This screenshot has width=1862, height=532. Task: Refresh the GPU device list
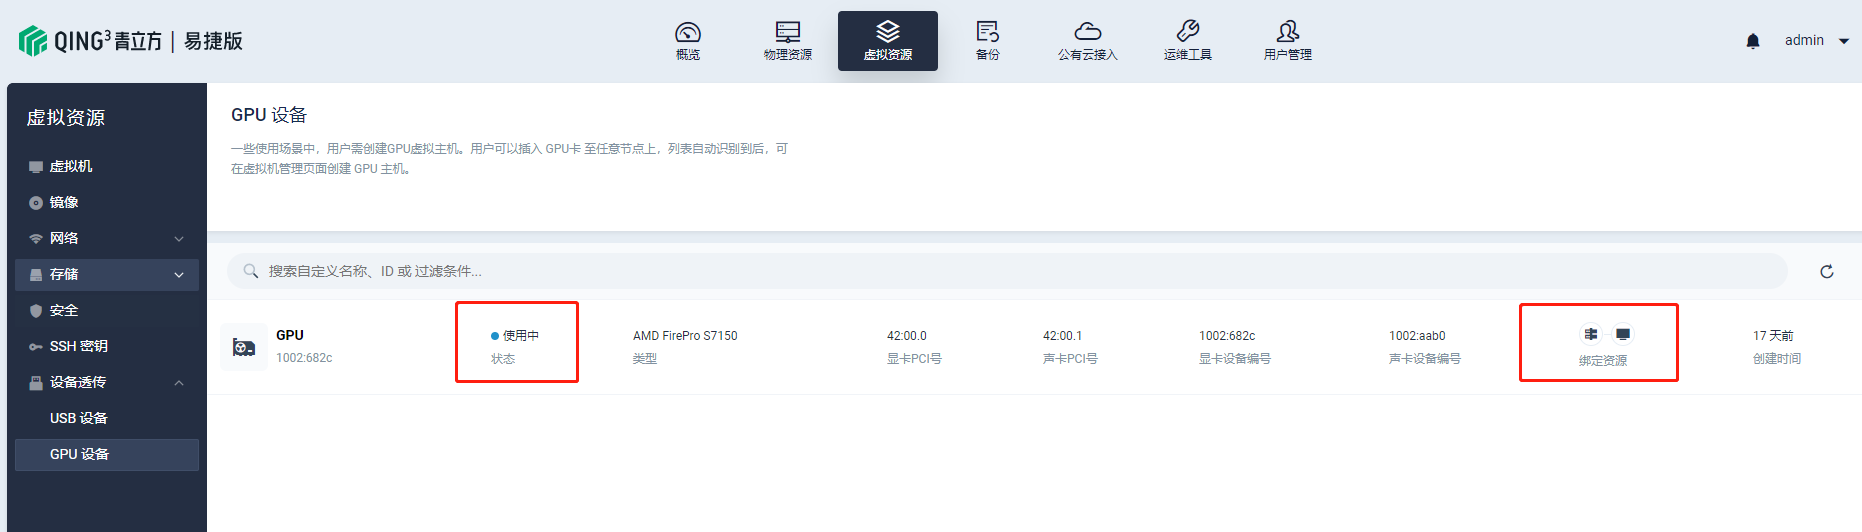point(1827,272)
